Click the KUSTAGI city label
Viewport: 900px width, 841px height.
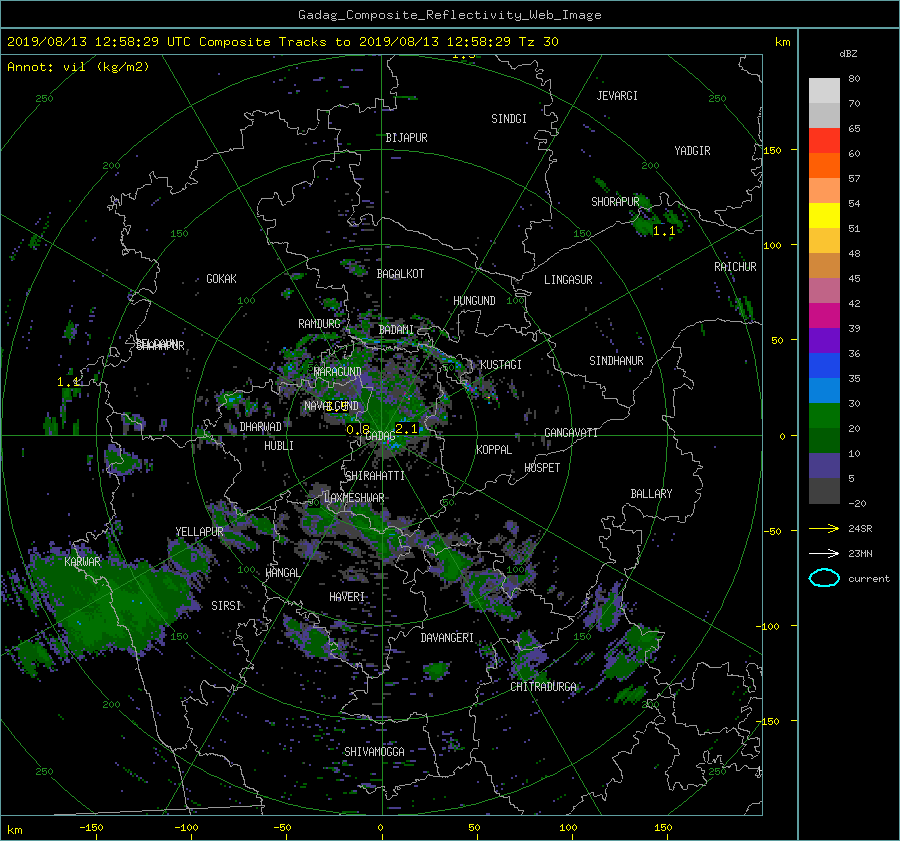[501, 365]
